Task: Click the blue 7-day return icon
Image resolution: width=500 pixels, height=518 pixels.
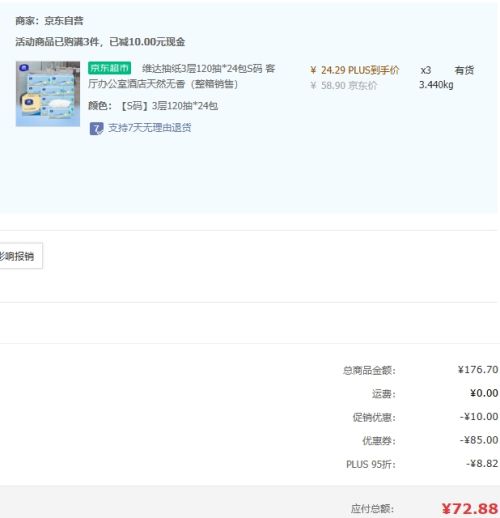Action: [x=96, y=128]
